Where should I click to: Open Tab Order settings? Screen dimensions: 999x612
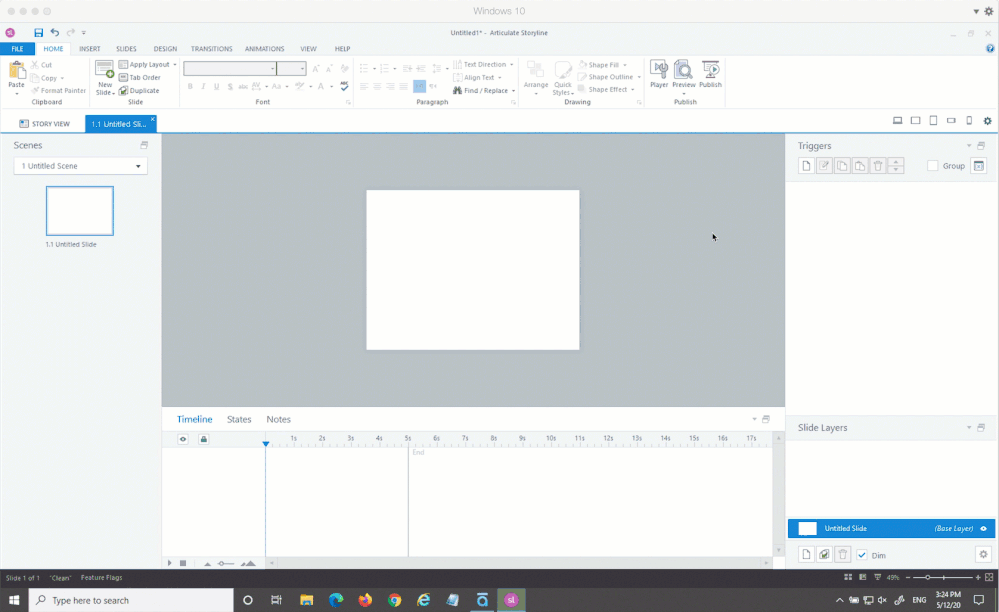pyautogui.click(x=139, y=77)
